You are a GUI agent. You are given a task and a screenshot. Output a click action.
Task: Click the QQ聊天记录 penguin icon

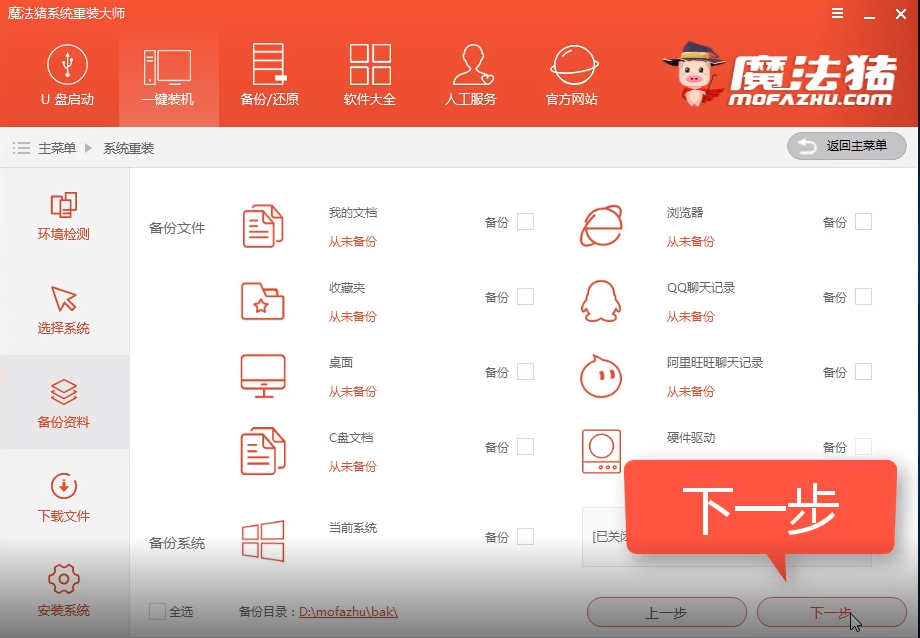(600, 299)
